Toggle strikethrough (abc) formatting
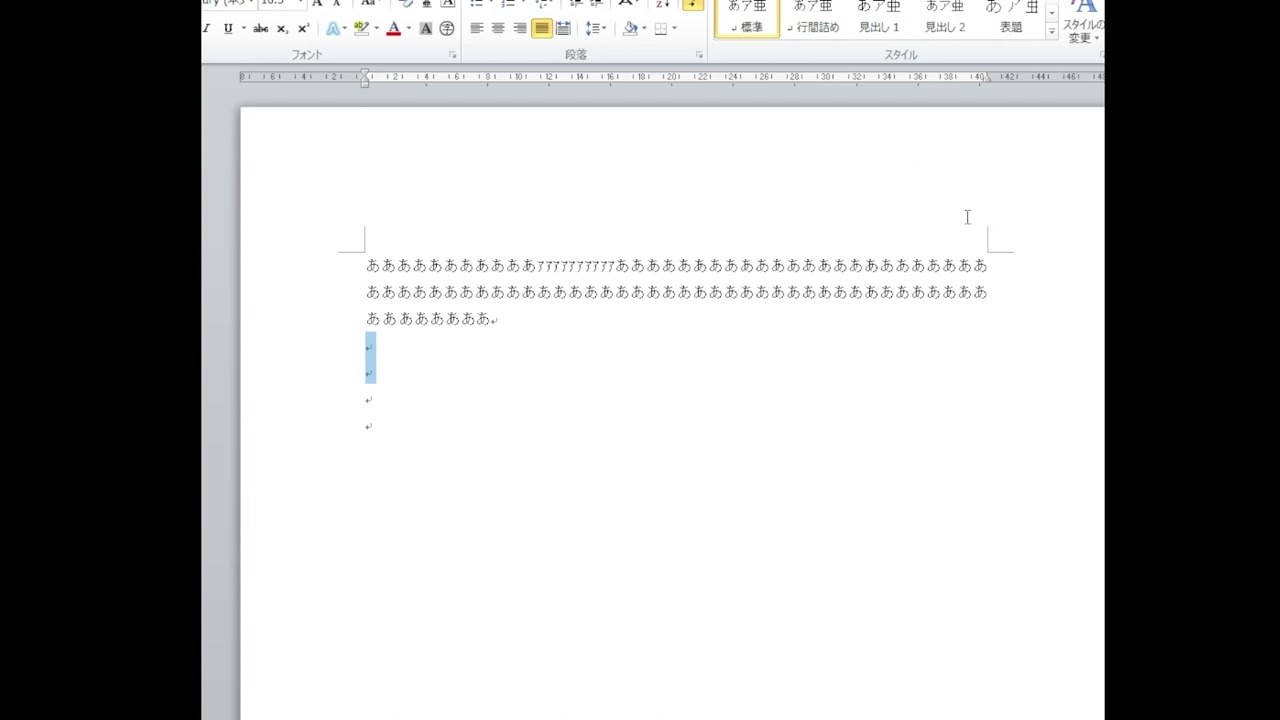Screen dimensions: 1280x720 (x=261, y=29)
